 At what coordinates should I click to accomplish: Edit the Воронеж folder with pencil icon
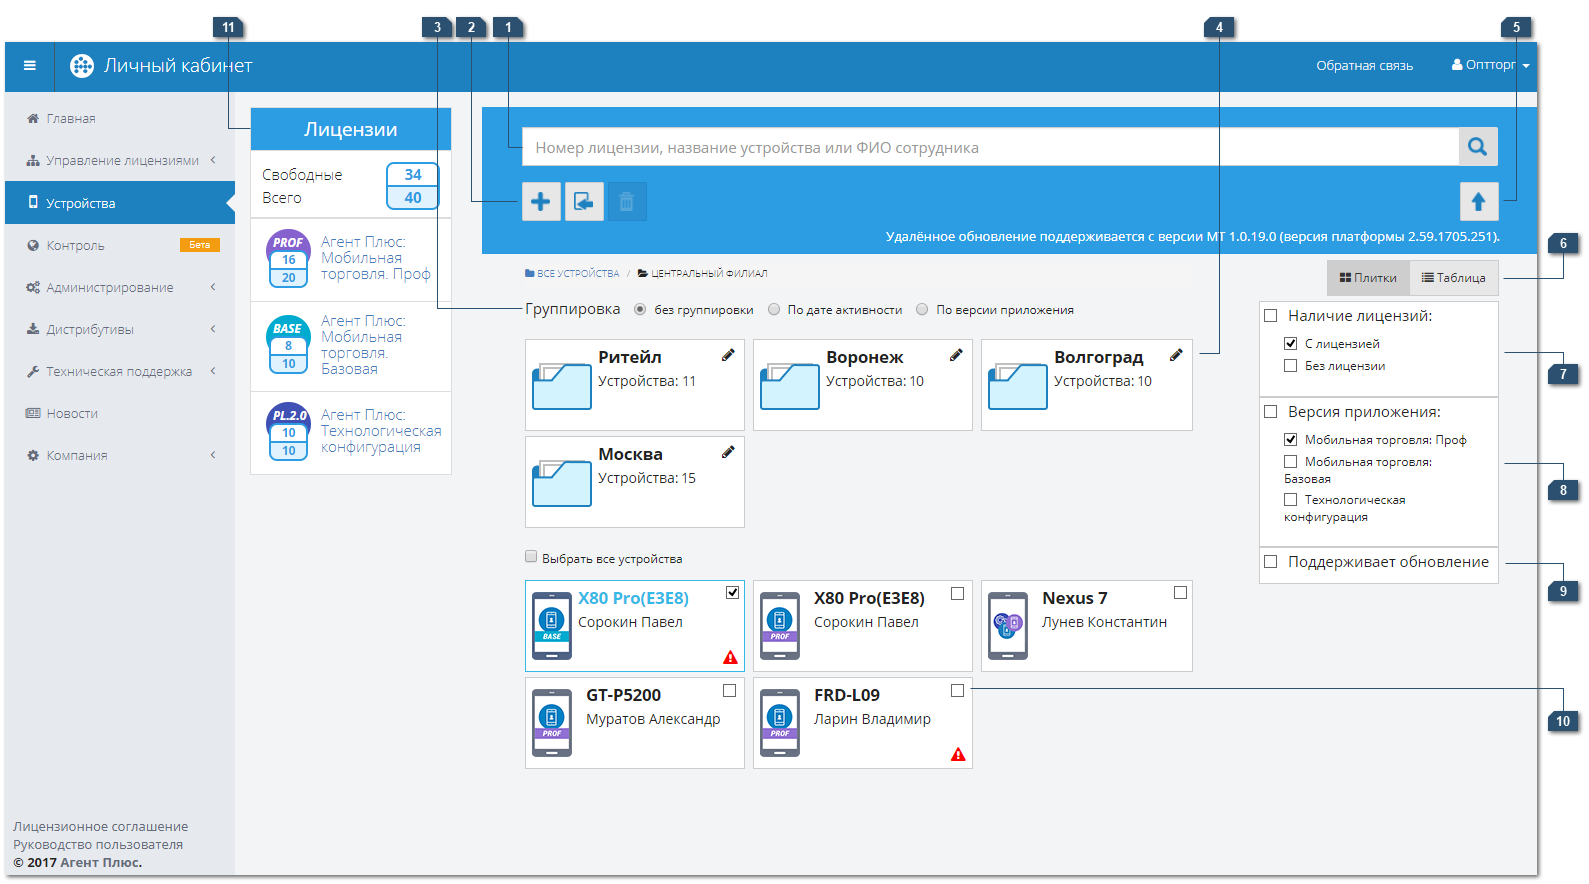coord(956,355)
